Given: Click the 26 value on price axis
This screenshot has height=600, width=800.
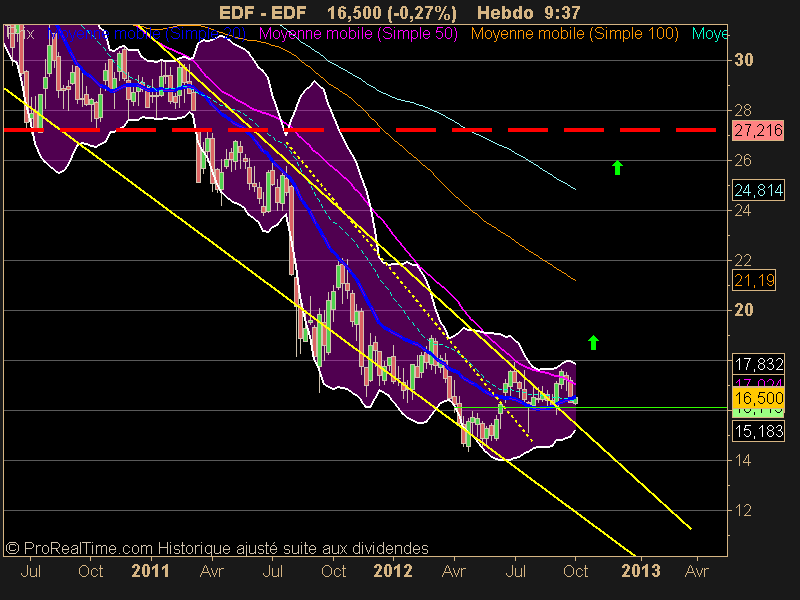Looking at the screenshot, I should (743, 161).
